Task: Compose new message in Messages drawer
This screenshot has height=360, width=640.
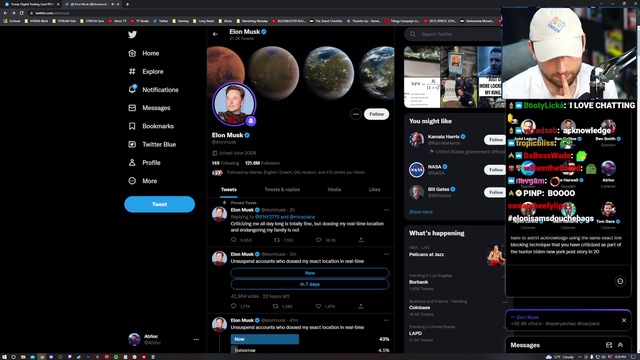Action: coord(609,345)
